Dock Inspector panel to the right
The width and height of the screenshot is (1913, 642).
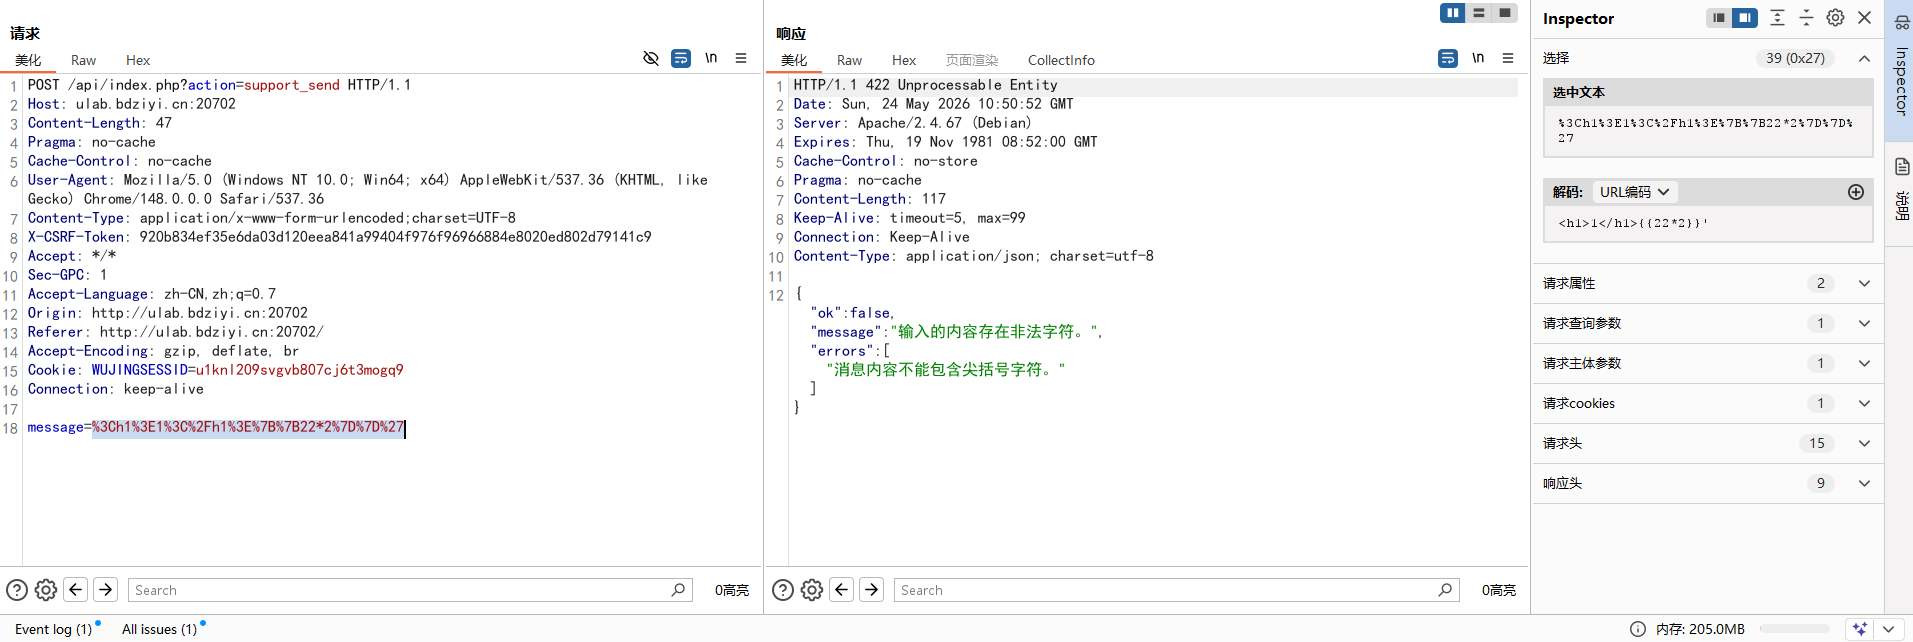[x=1745, y=18]
